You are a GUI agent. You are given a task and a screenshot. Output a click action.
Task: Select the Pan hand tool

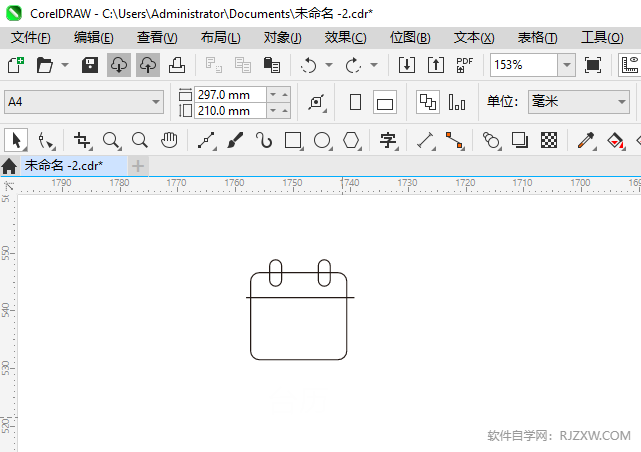tap(169, 141)
